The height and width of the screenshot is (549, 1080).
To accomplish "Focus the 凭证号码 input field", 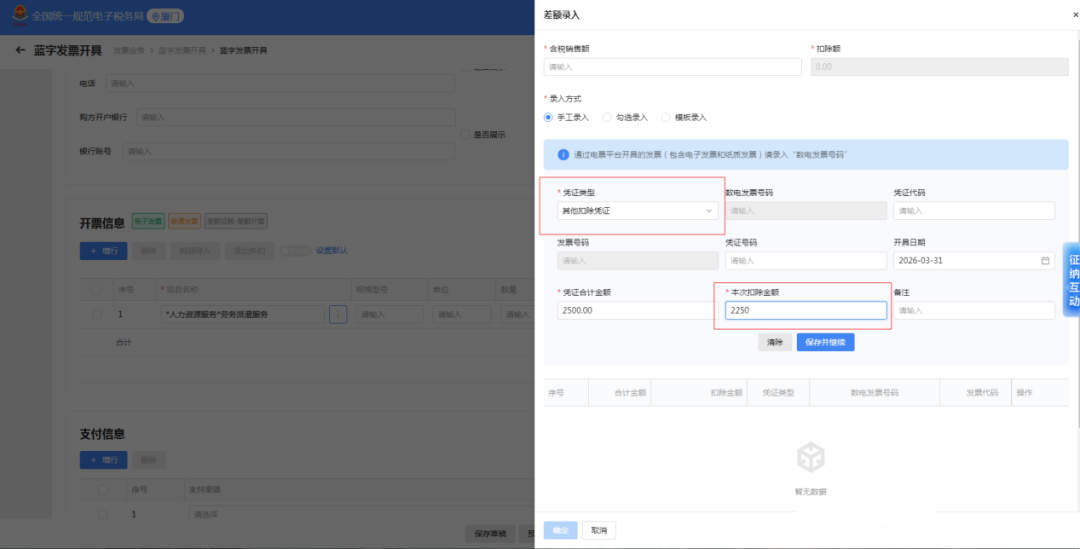I will pos(806,261).
